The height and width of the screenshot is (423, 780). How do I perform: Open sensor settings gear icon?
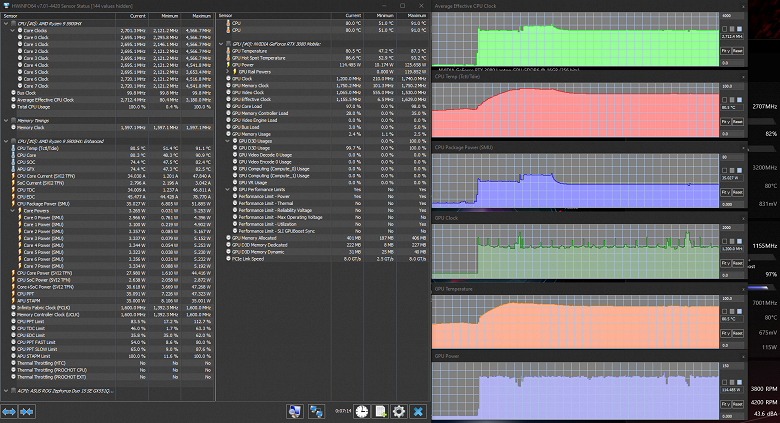398,411
